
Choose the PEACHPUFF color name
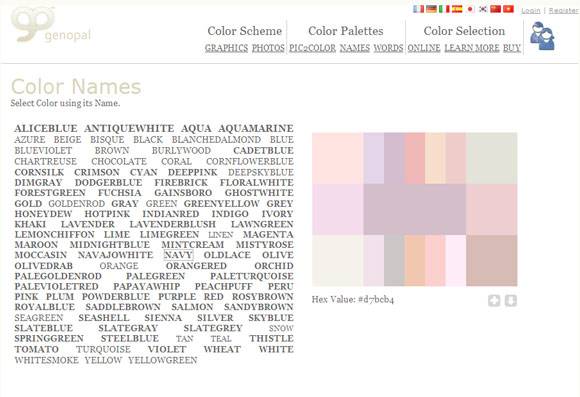click(x=224, y=287)
